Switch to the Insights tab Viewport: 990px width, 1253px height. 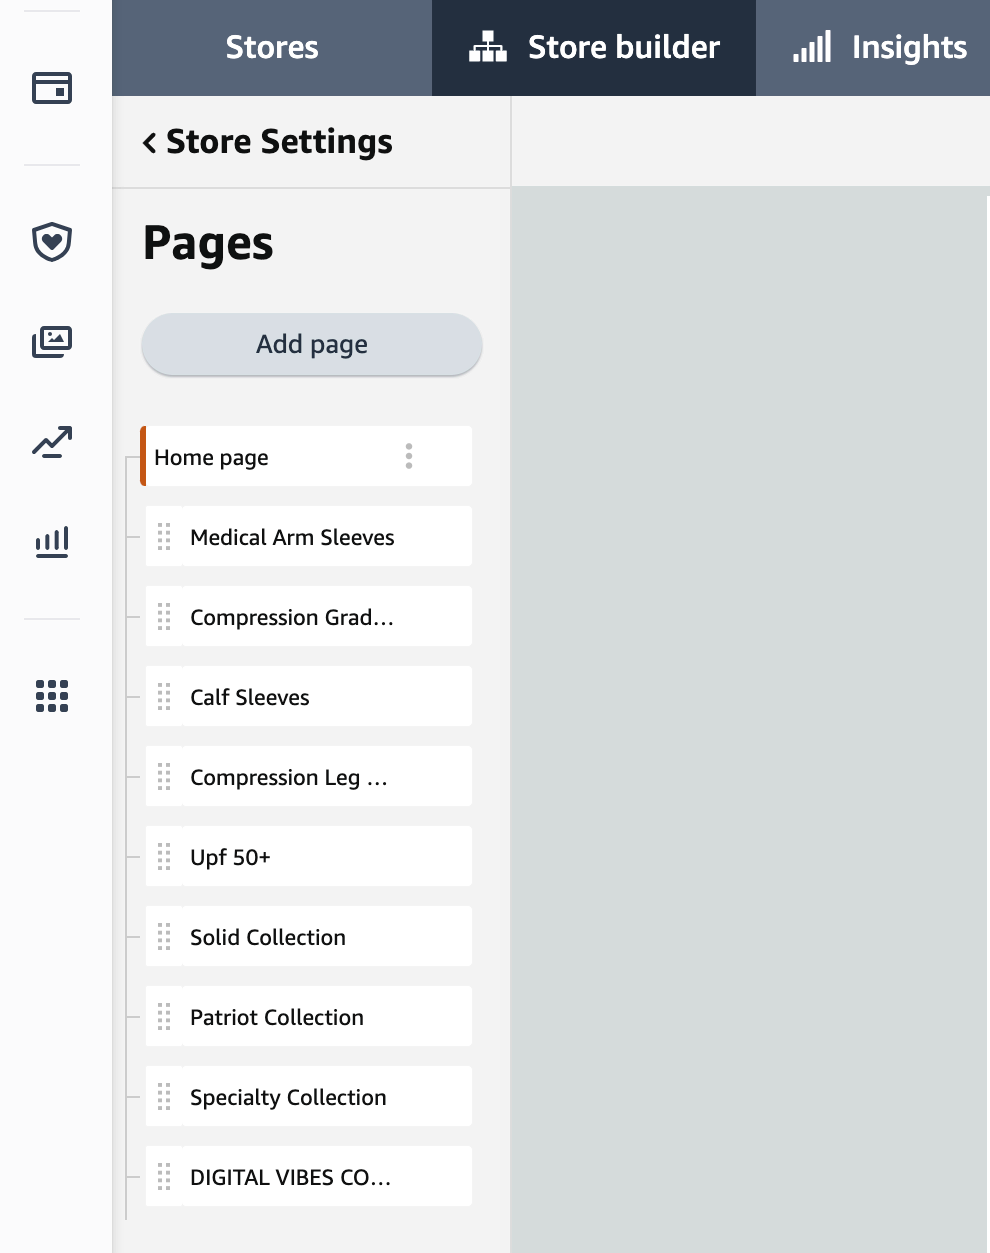click(880, 48)
